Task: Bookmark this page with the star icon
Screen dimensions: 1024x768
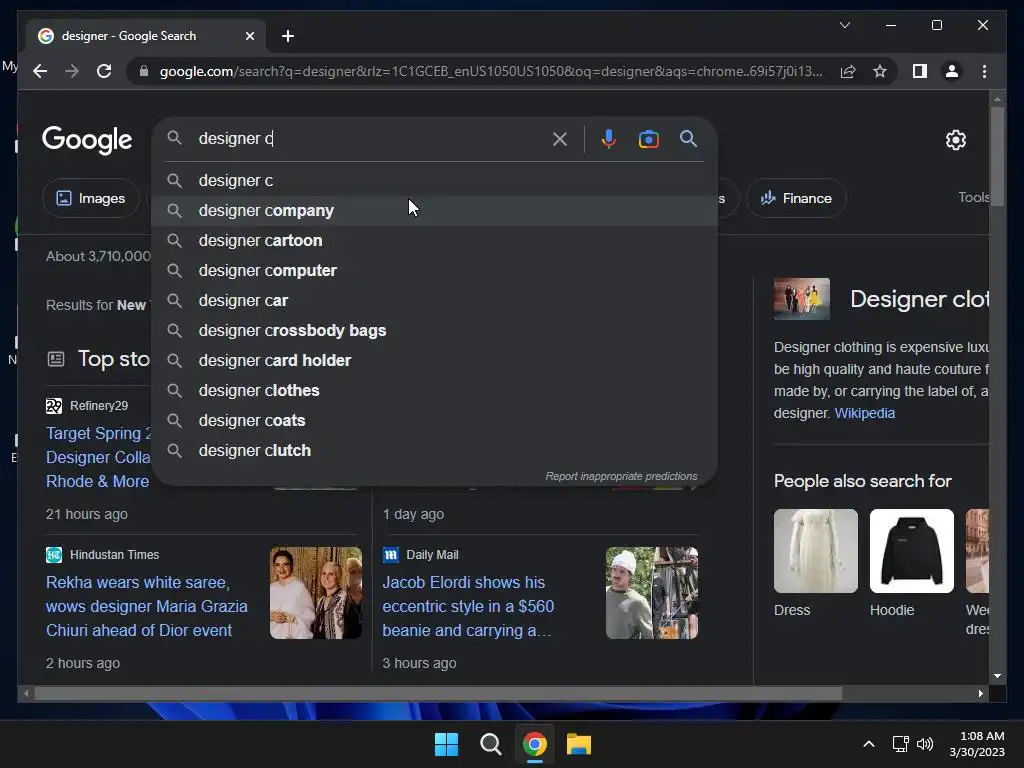Action: click(x=880, y=71)
